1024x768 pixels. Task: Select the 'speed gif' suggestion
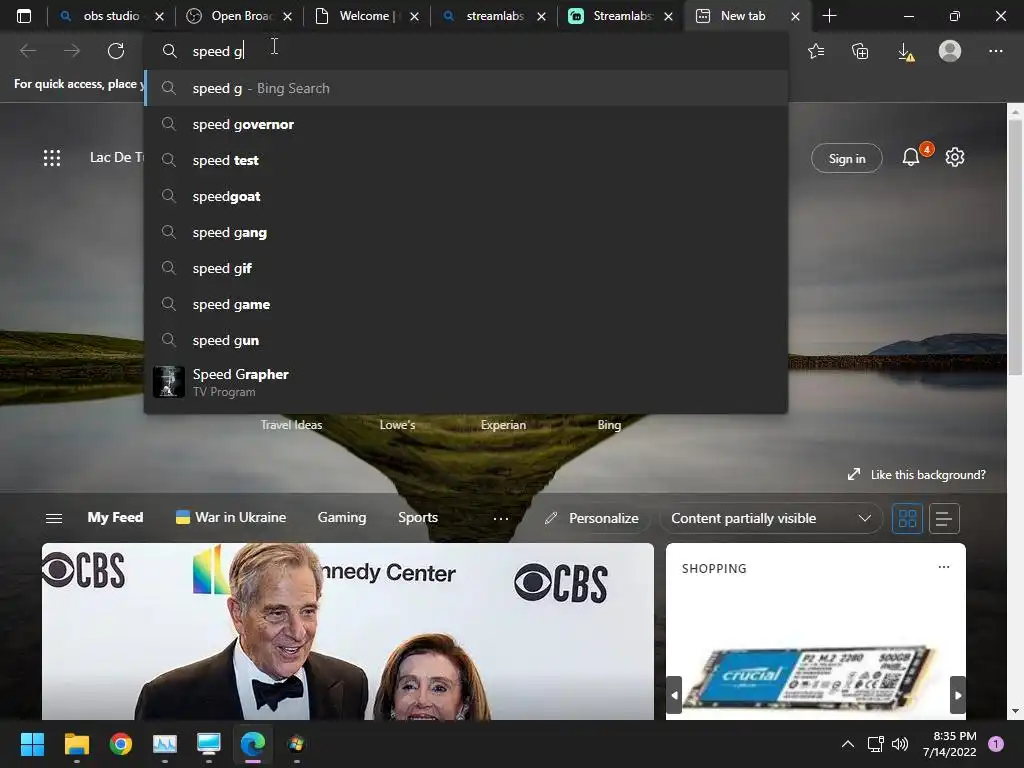pyautogui.click(x=466, y=268)
